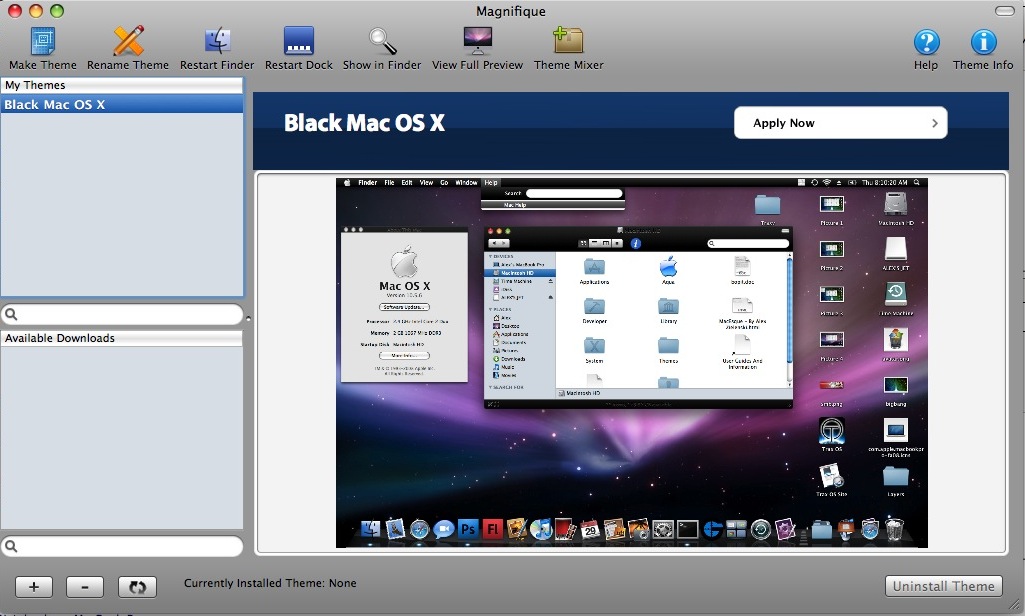Screen dimensions: 1025x616
Task: Add a theme with the plus button
Action: pyautogui.click(x=34, y=587)
